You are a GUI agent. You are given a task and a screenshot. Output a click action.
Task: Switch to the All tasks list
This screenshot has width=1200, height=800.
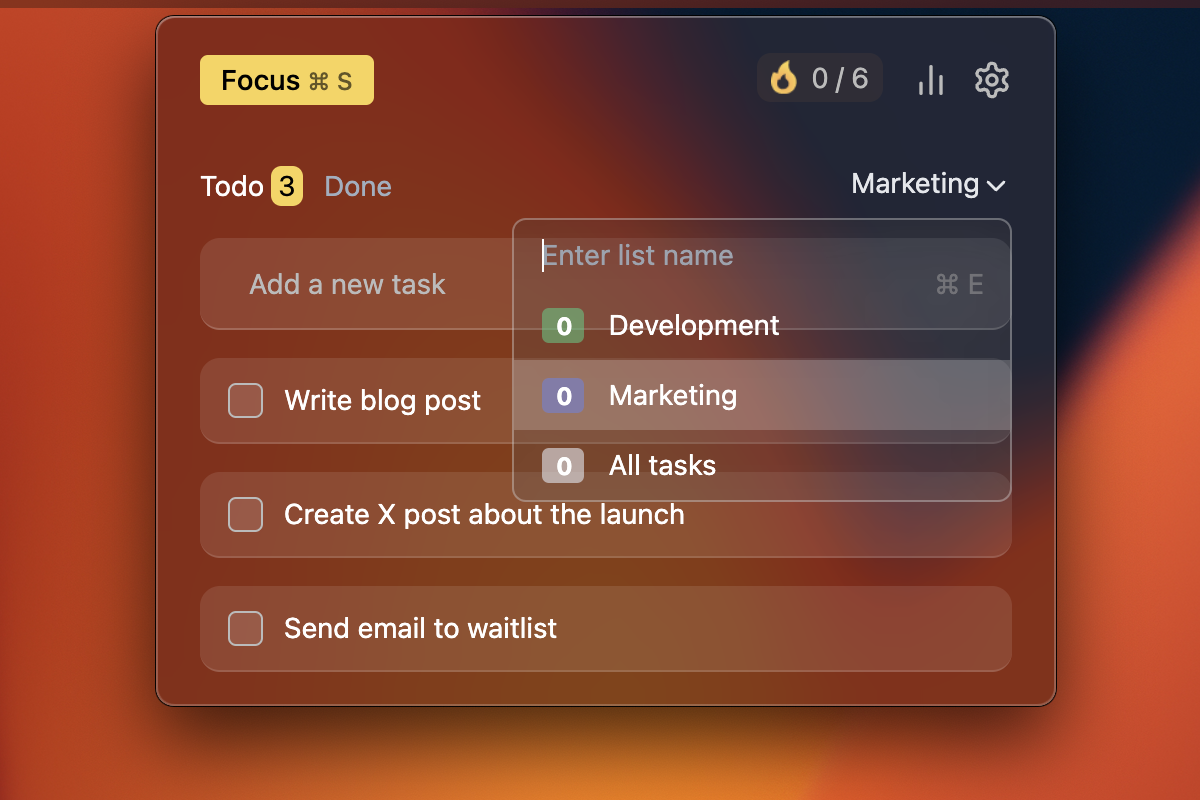pos(661,465)
